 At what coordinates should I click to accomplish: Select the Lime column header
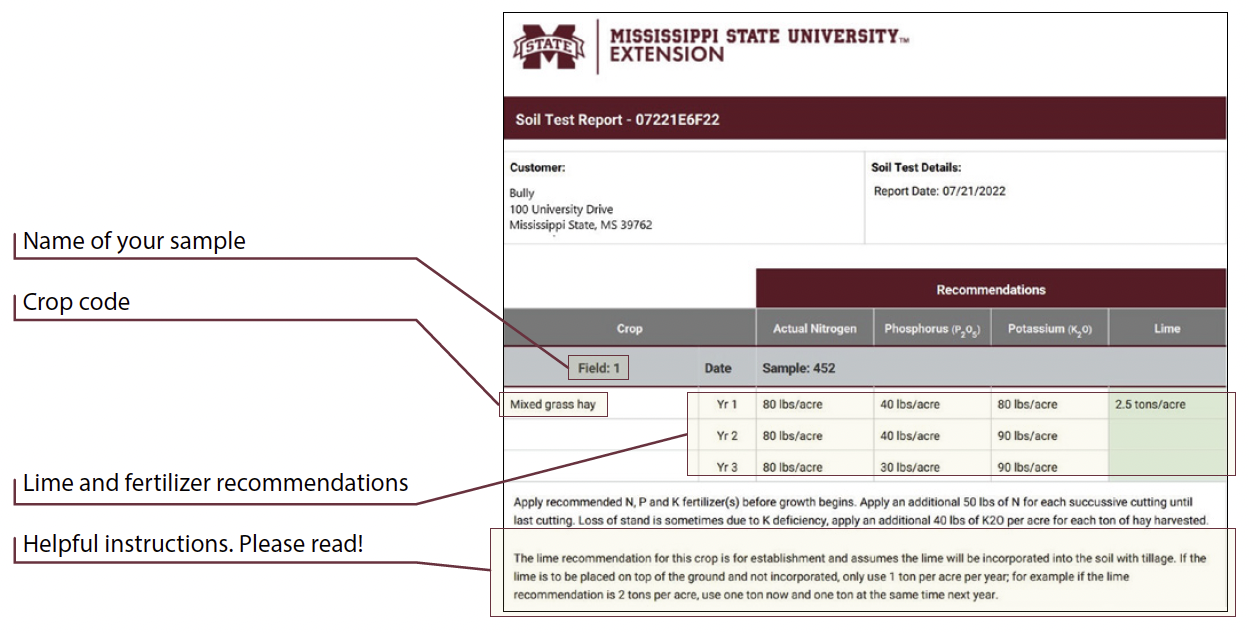click(x=1167, y=328)
